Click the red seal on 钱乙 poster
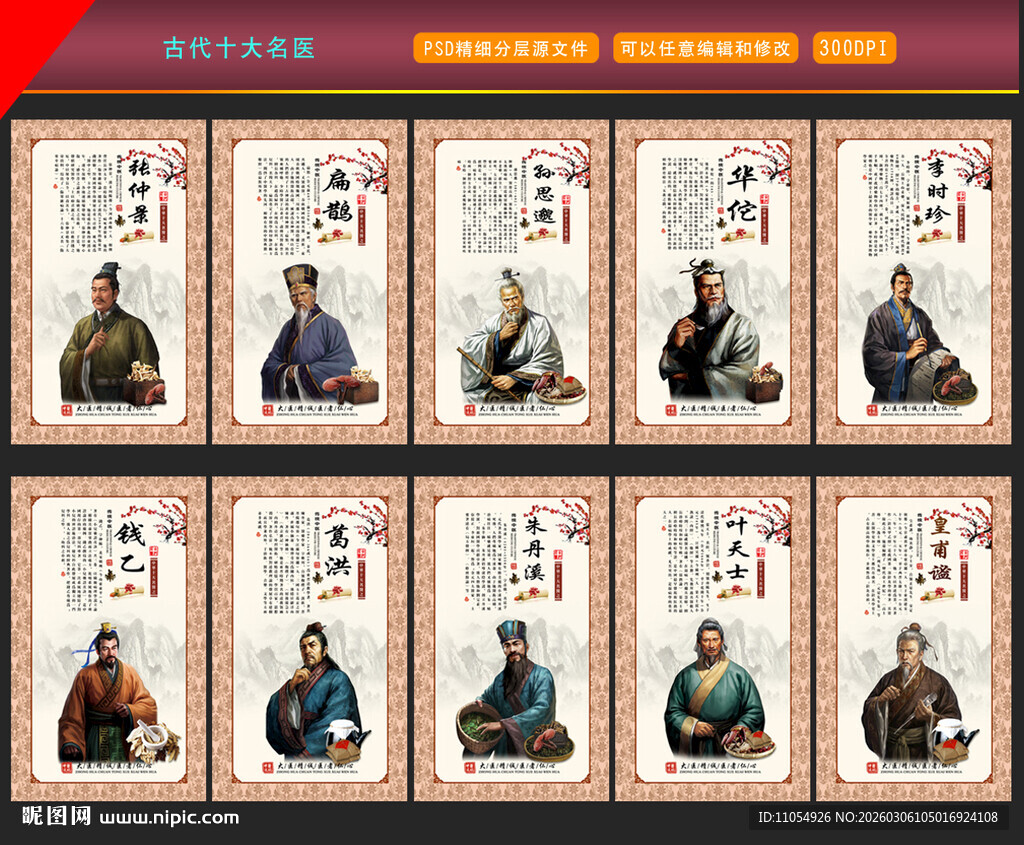The height and width of the screenshot is (845, 1024). click(x=153, y=550)
